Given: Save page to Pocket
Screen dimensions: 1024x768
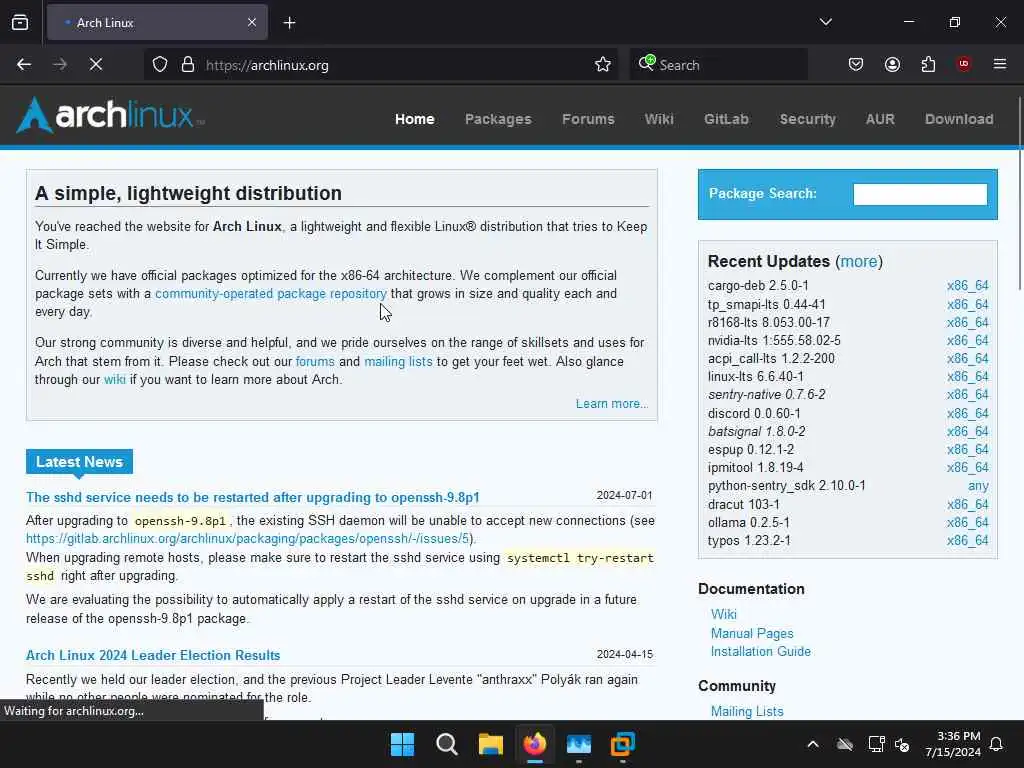Looking at the screenshot, I should pos(856,64).
